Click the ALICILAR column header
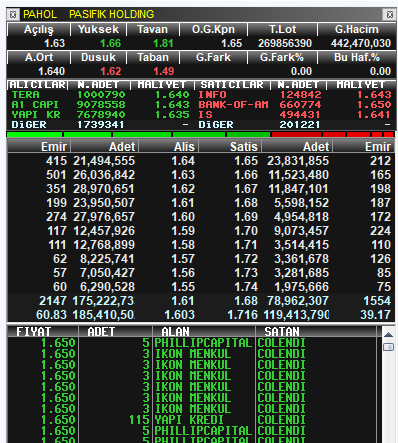398x443 pixels. click(x=37, y=85)
